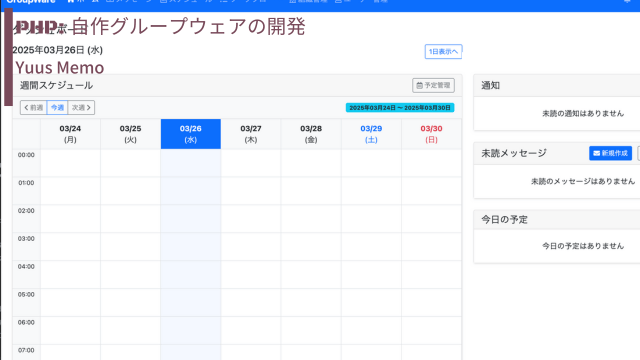The height and width of the screenshot is (360, 640).
Task: Click the 06:00 time label
Action: pyautogui.click(x=26, y=322)
